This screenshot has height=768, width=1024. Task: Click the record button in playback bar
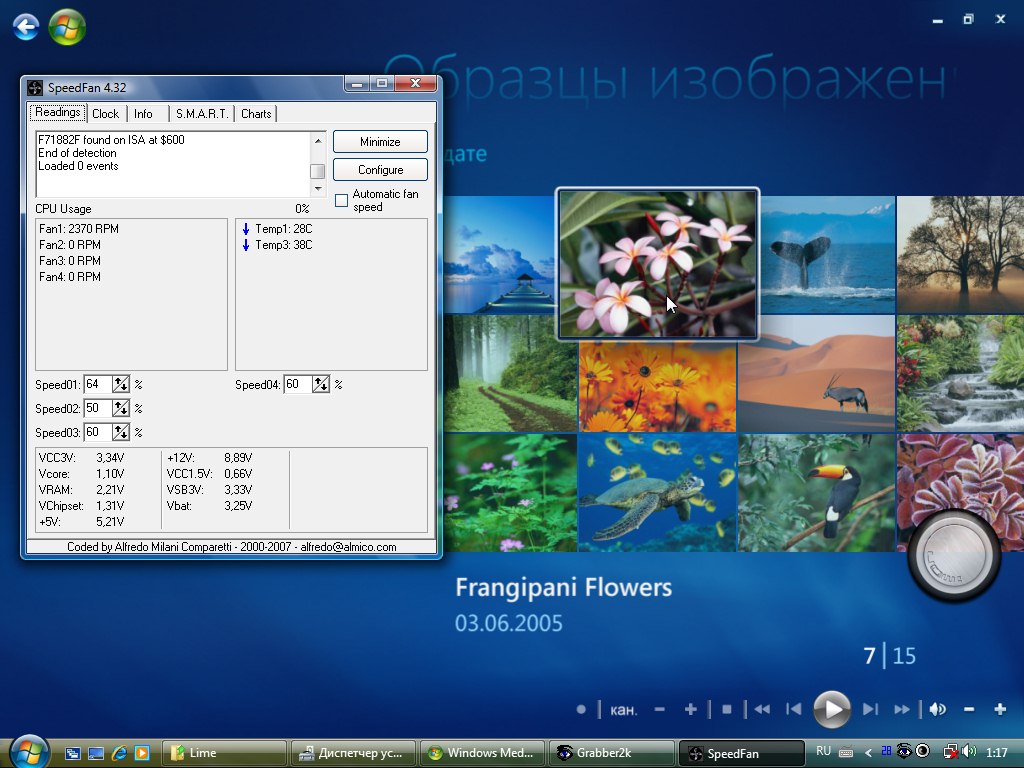coord(581,709)
